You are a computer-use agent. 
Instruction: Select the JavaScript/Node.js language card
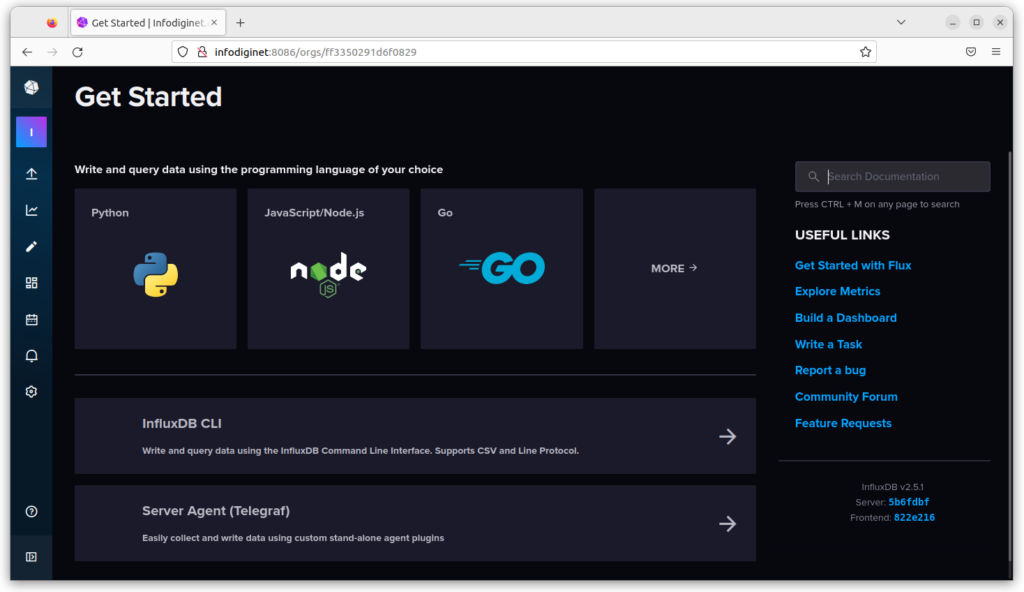[x=328, y=269]
